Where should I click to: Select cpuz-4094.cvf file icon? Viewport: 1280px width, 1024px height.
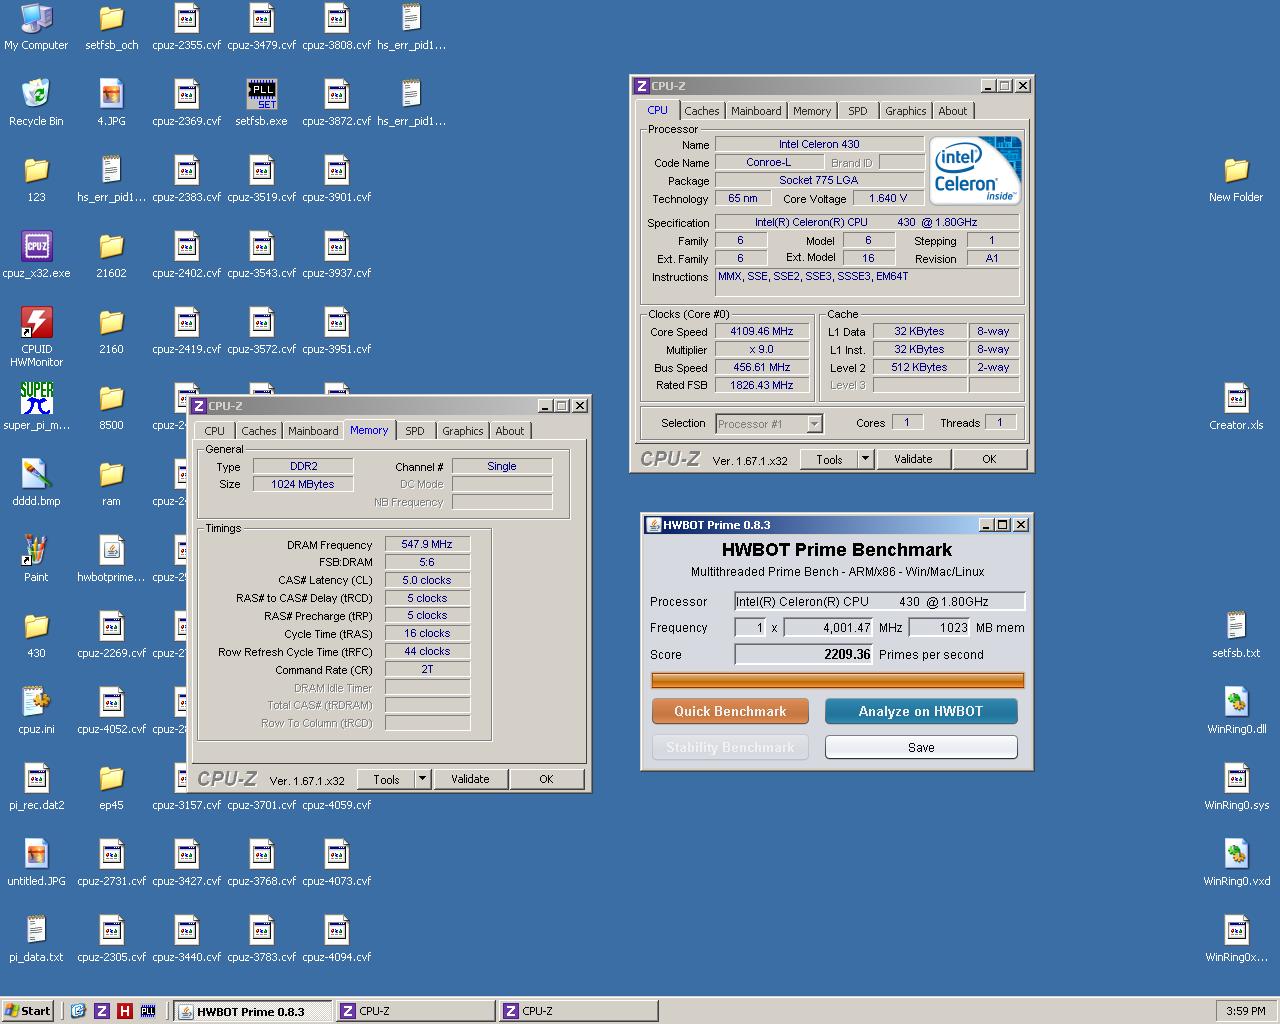336,939
